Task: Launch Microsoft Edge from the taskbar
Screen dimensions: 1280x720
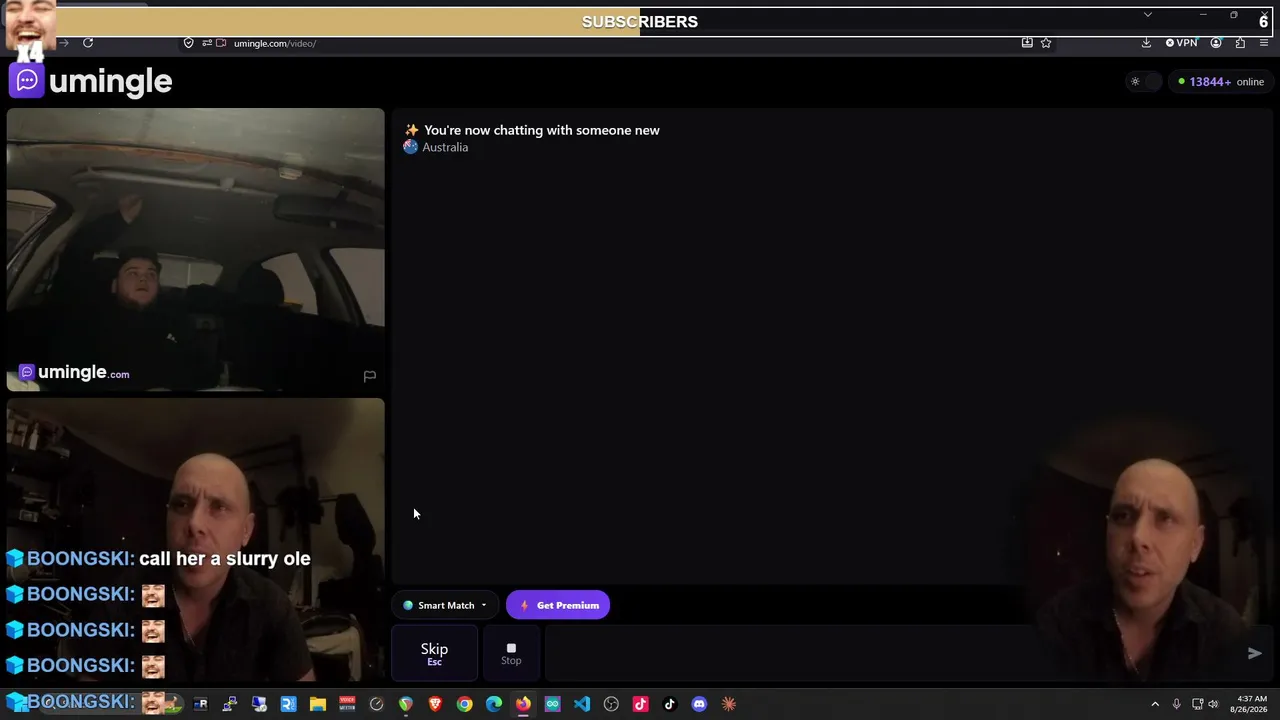Action: [494, 704]
